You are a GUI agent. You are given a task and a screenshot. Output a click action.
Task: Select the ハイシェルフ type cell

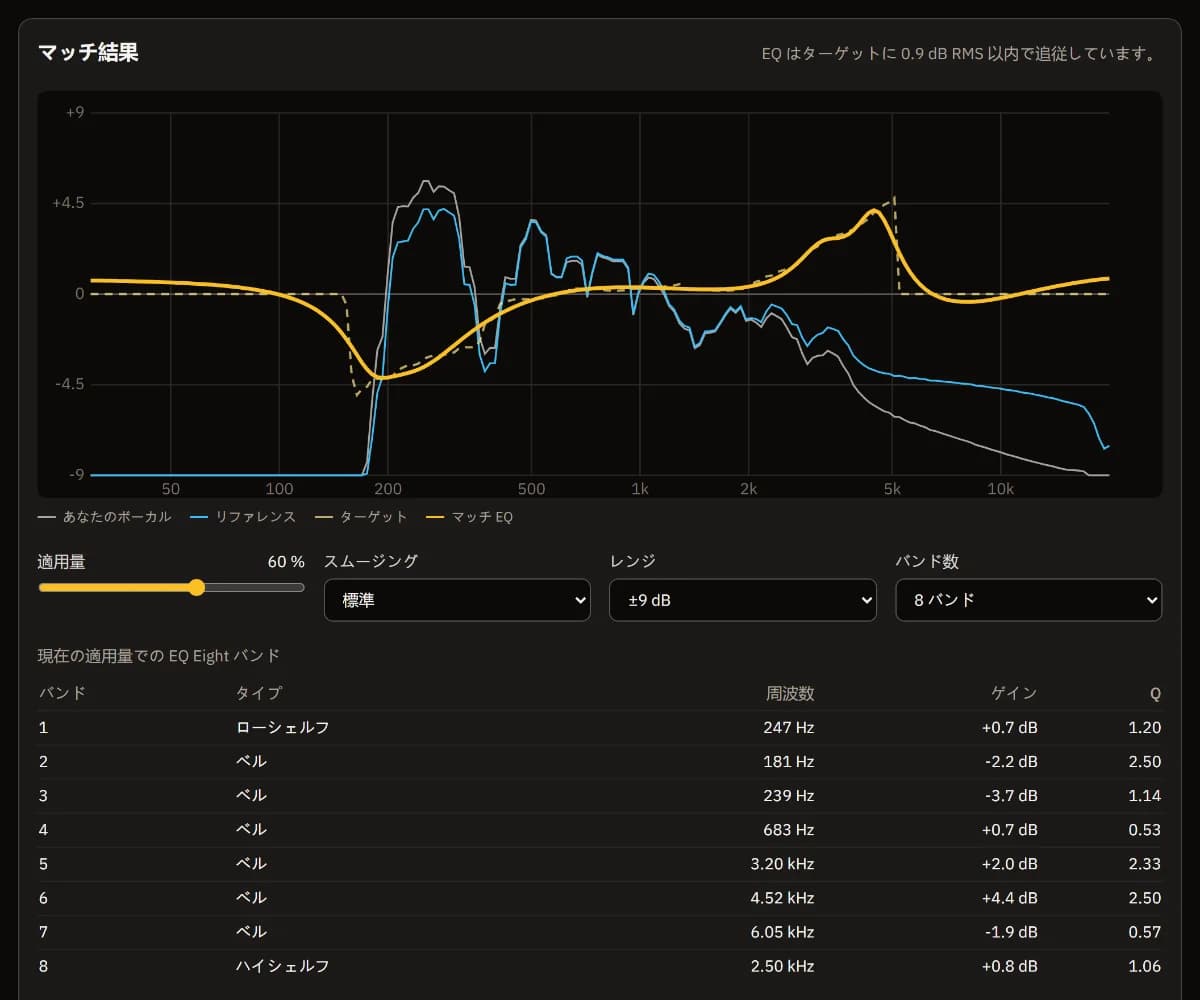tap(282, 965)
